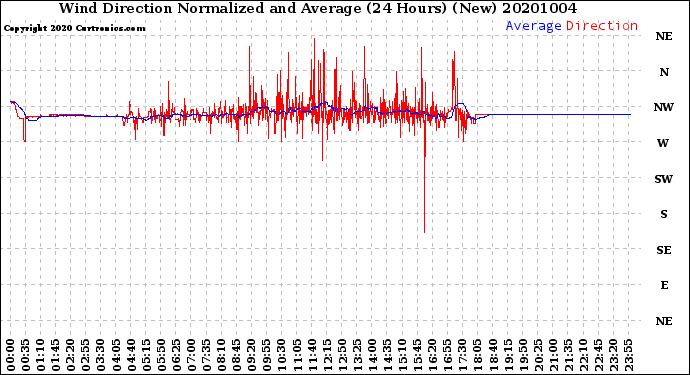690x375 pixels.
Task: Click the chart title text
Action: pyautogui.click(x=318, y=8)
